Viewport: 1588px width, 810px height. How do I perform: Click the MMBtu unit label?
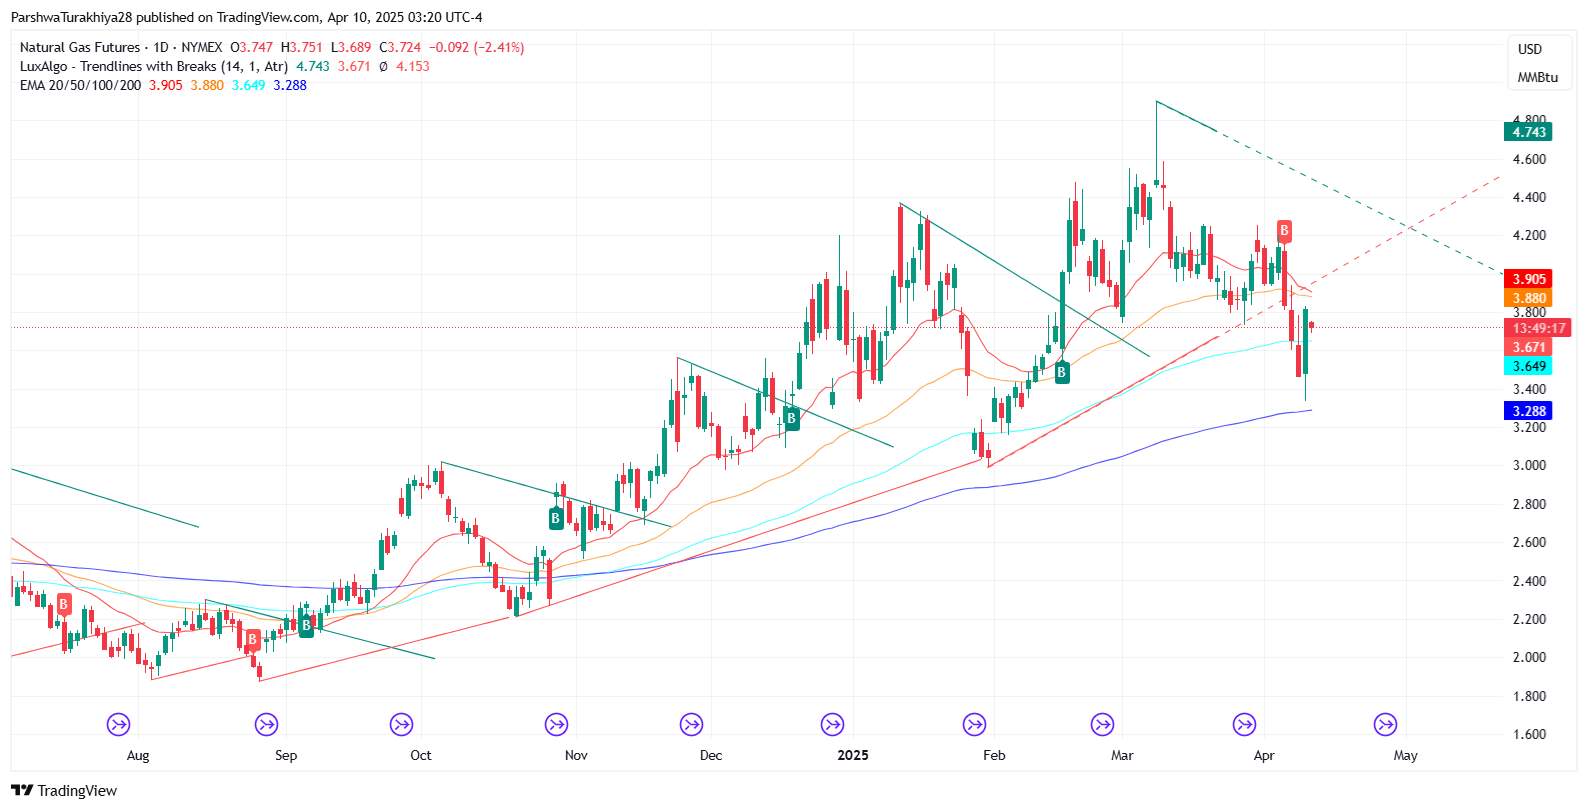point(1537,77)
